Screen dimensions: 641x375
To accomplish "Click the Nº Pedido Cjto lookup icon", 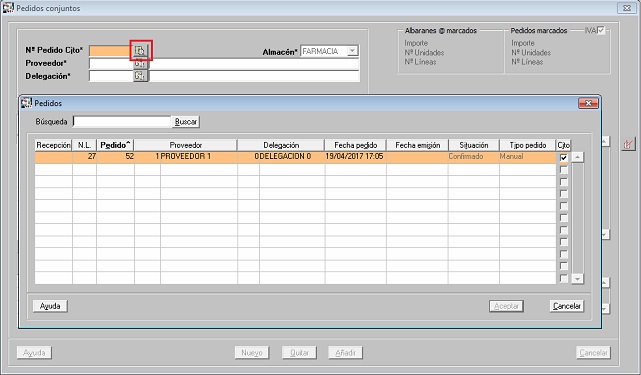I will 141,51.
